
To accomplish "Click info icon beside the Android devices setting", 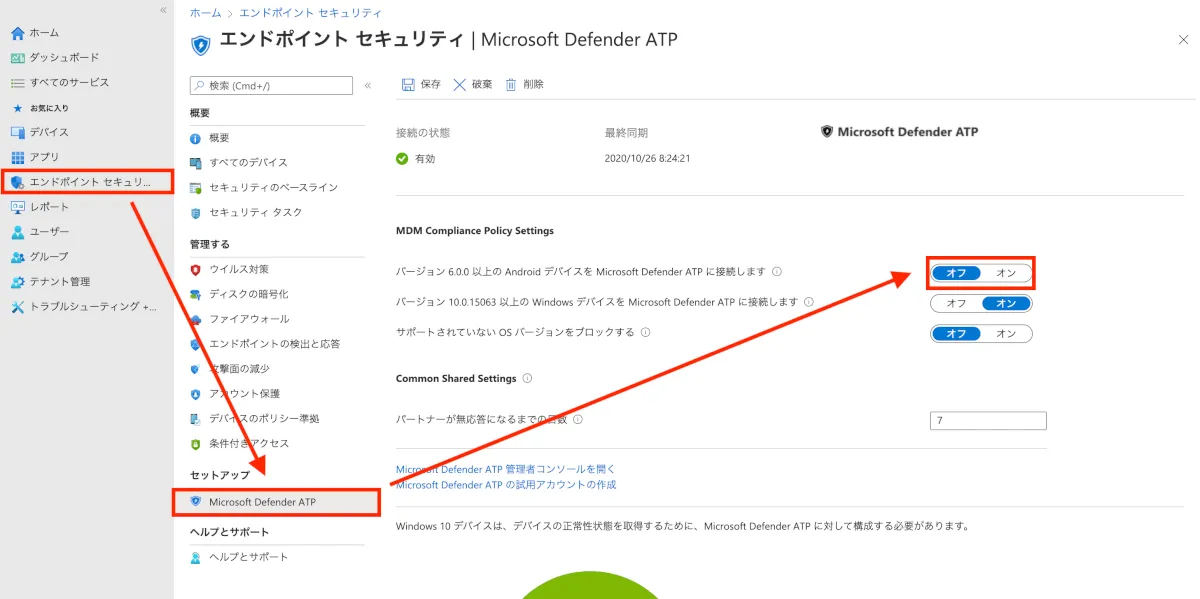I will click(777, 272).
